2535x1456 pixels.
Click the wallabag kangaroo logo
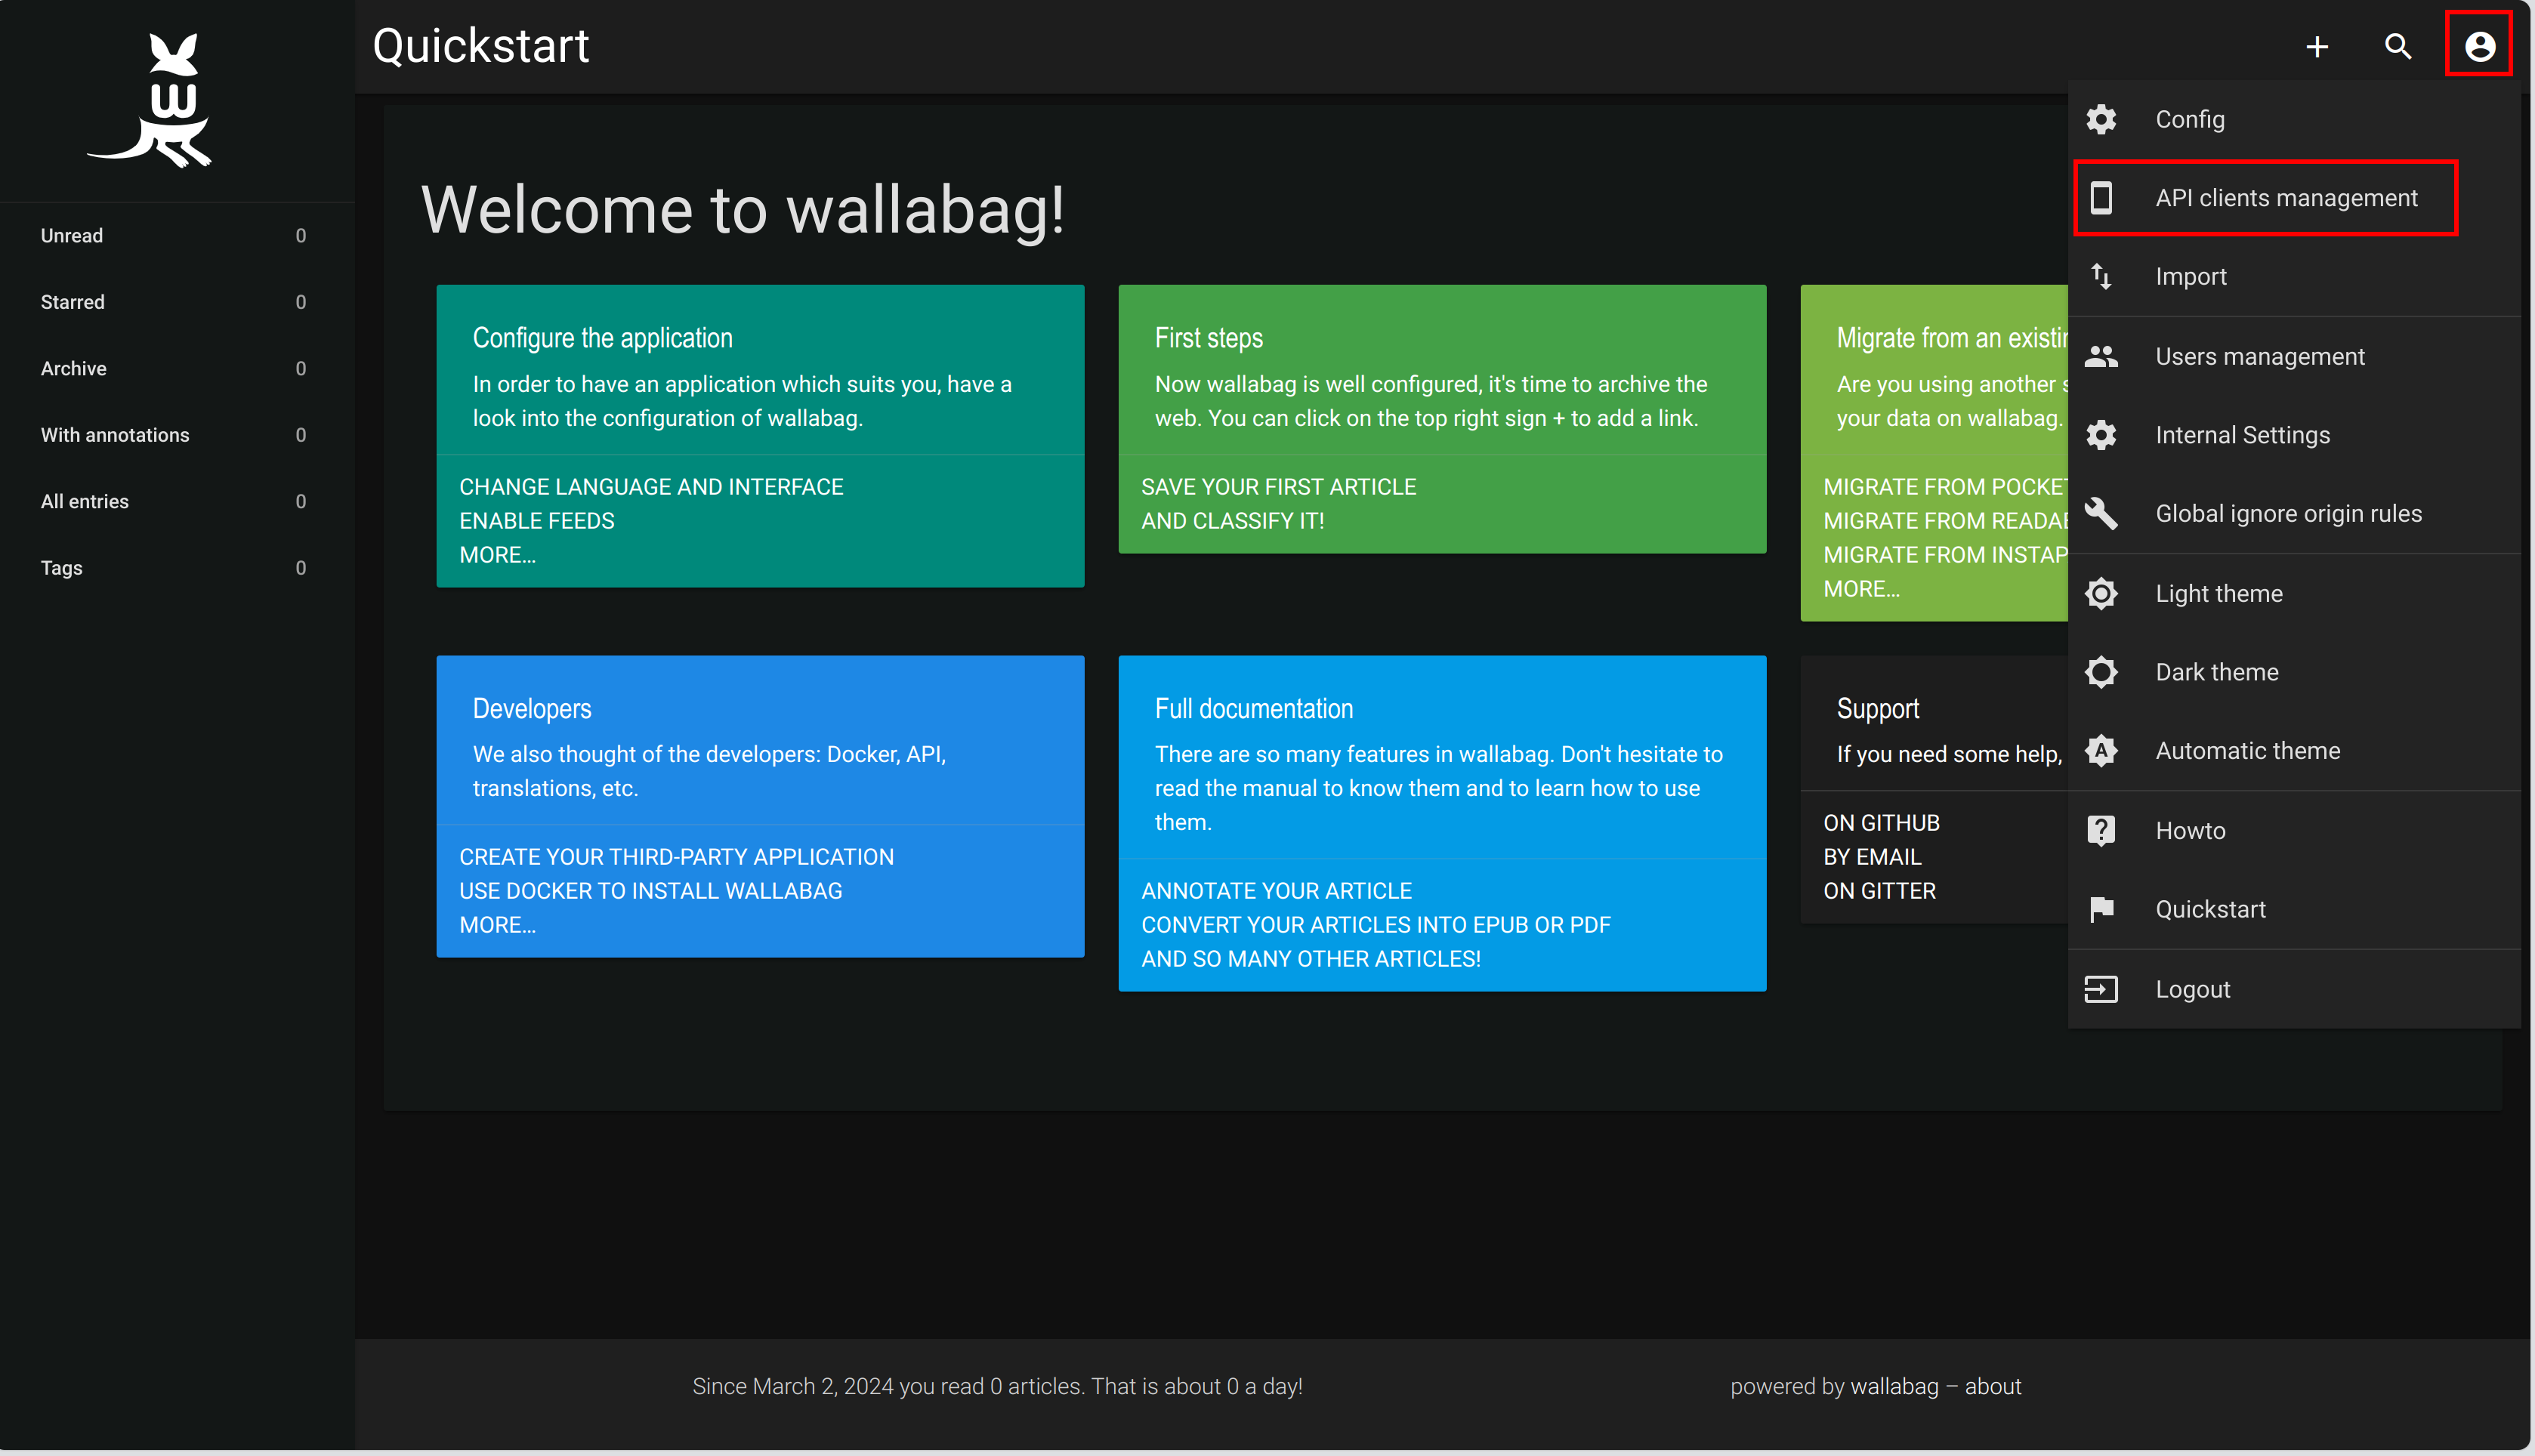(x=150, y=100)
